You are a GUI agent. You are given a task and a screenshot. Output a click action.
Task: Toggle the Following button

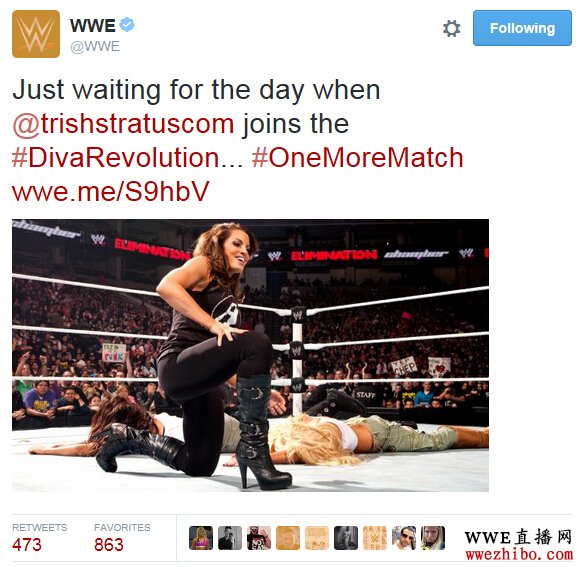tap(522, 28)
